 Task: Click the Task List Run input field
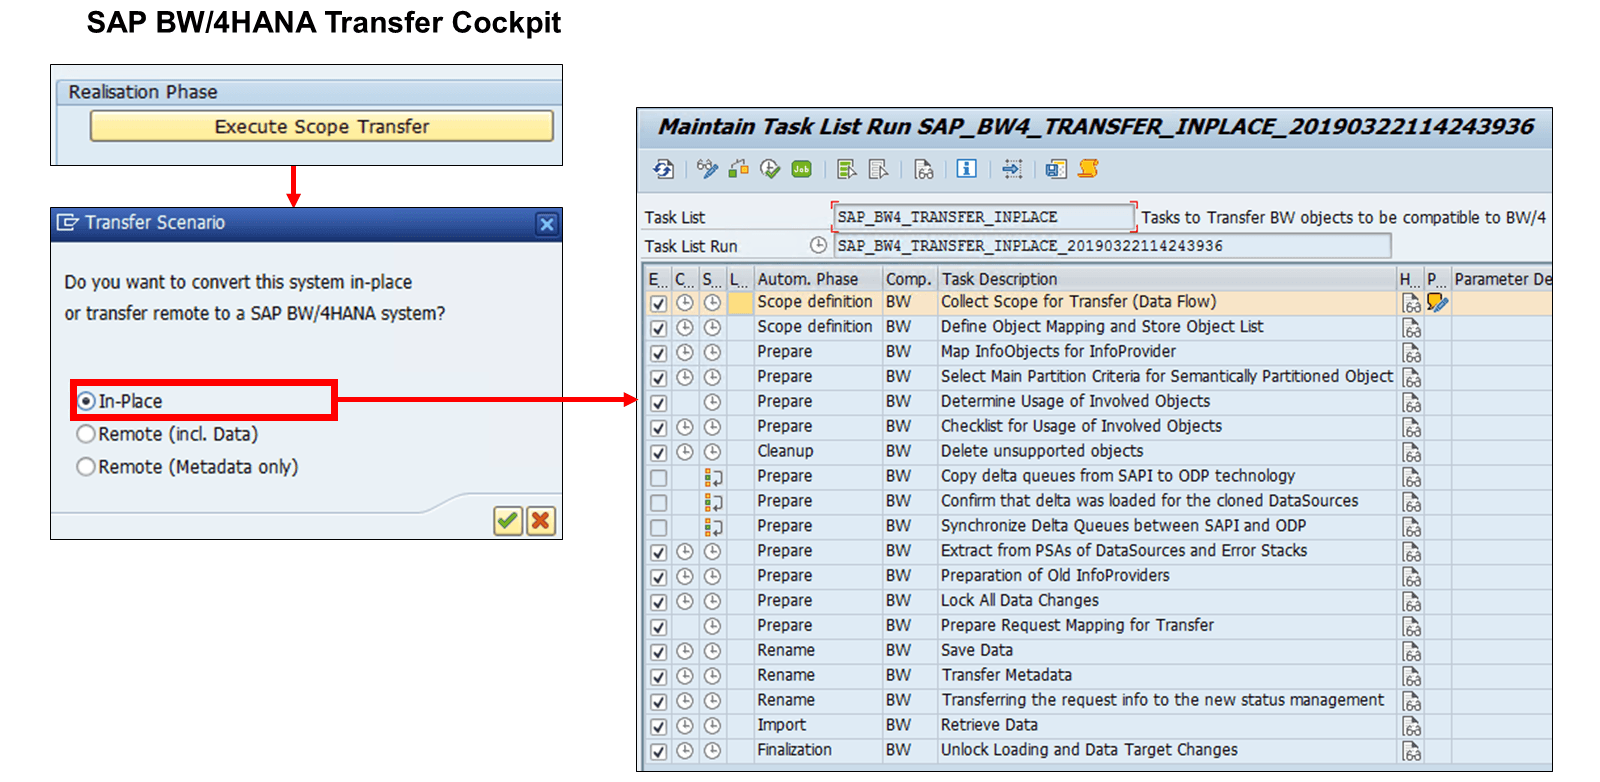pos(1112,246)
